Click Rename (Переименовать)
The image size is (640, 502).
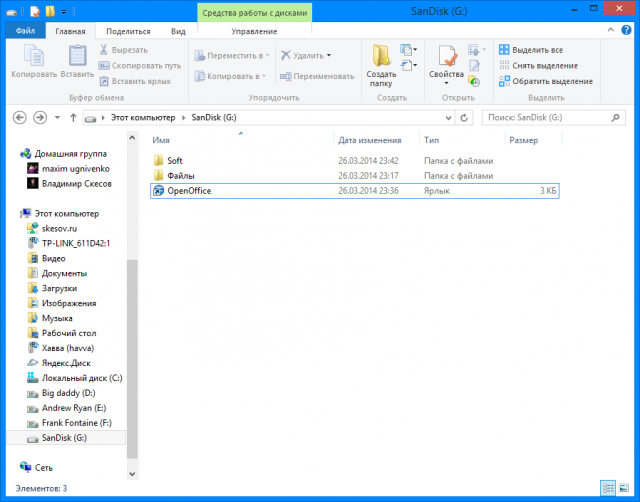click(317, 76)
